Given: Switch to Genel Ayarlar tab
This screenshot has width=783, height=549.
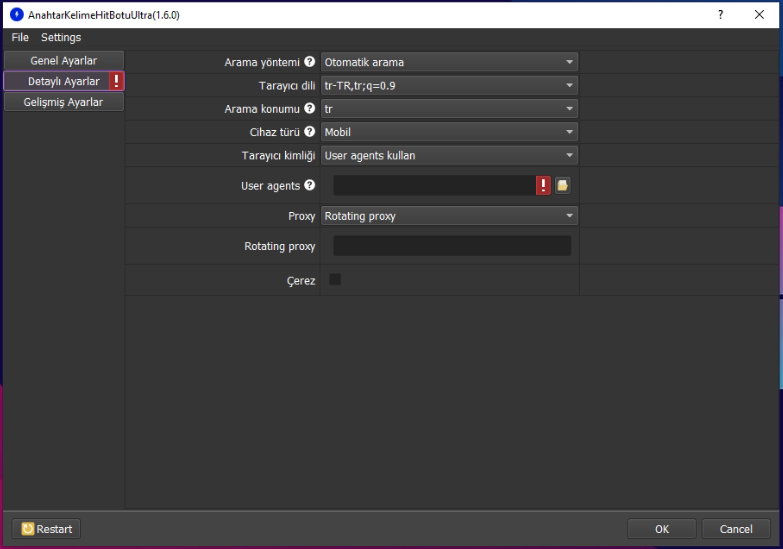Looking at the screenshot, I should click(64, 61).
